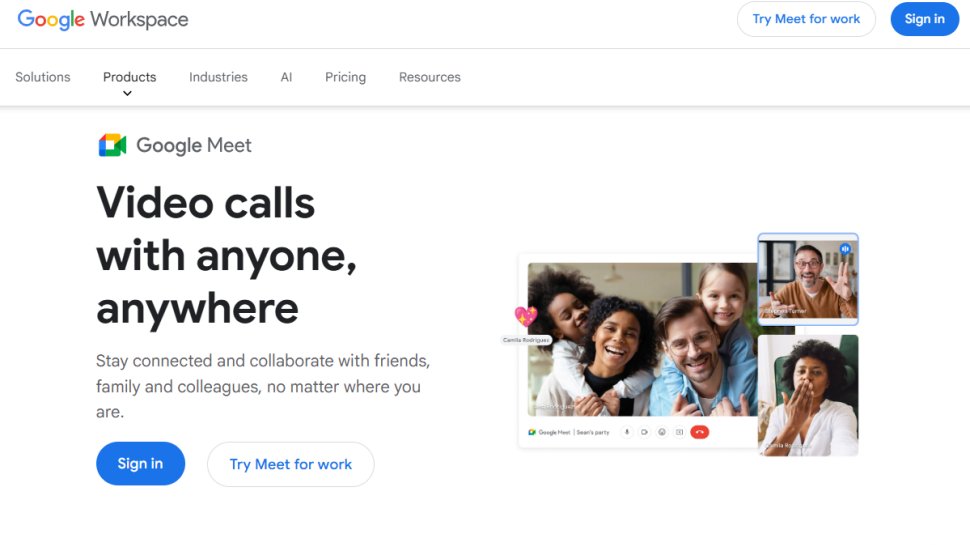
Task: Click Try Meet for work beside hero Sign in
Action: point(291,464)
